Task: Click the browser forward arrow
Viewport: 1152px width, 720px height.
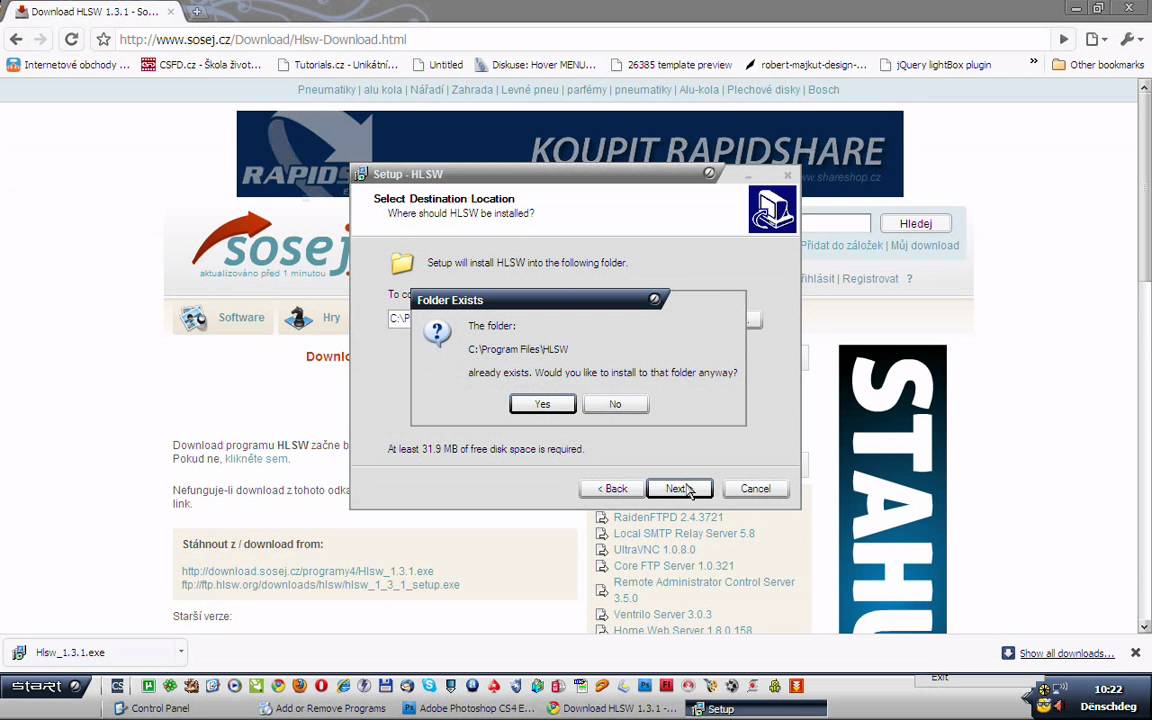Action: [41, 39]
